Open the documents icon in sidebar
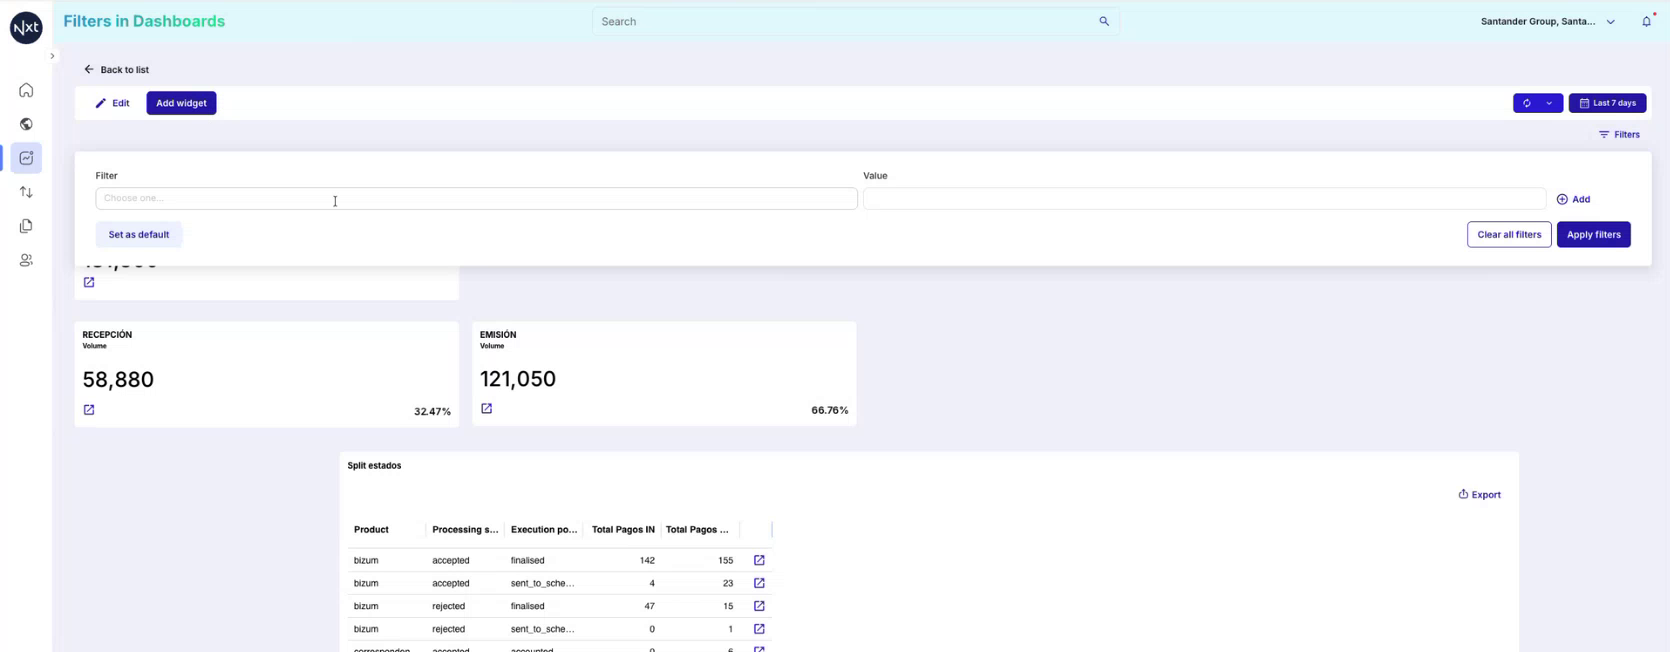Screen dimensions: 1670x652 26,226
